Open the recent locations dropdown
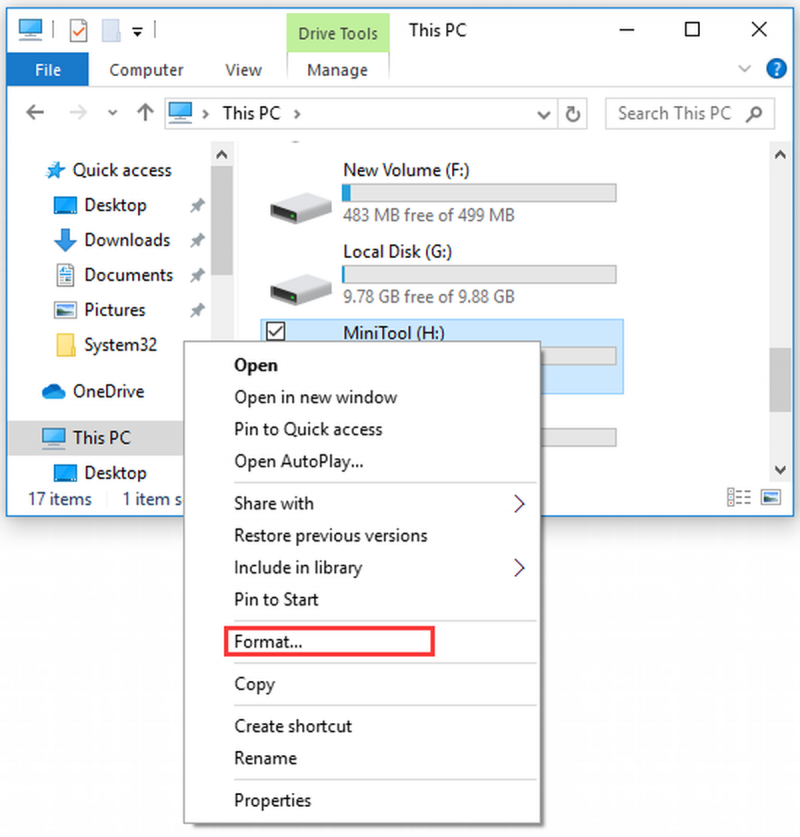Screen dimensions: 800x837 tap(112, 113)
